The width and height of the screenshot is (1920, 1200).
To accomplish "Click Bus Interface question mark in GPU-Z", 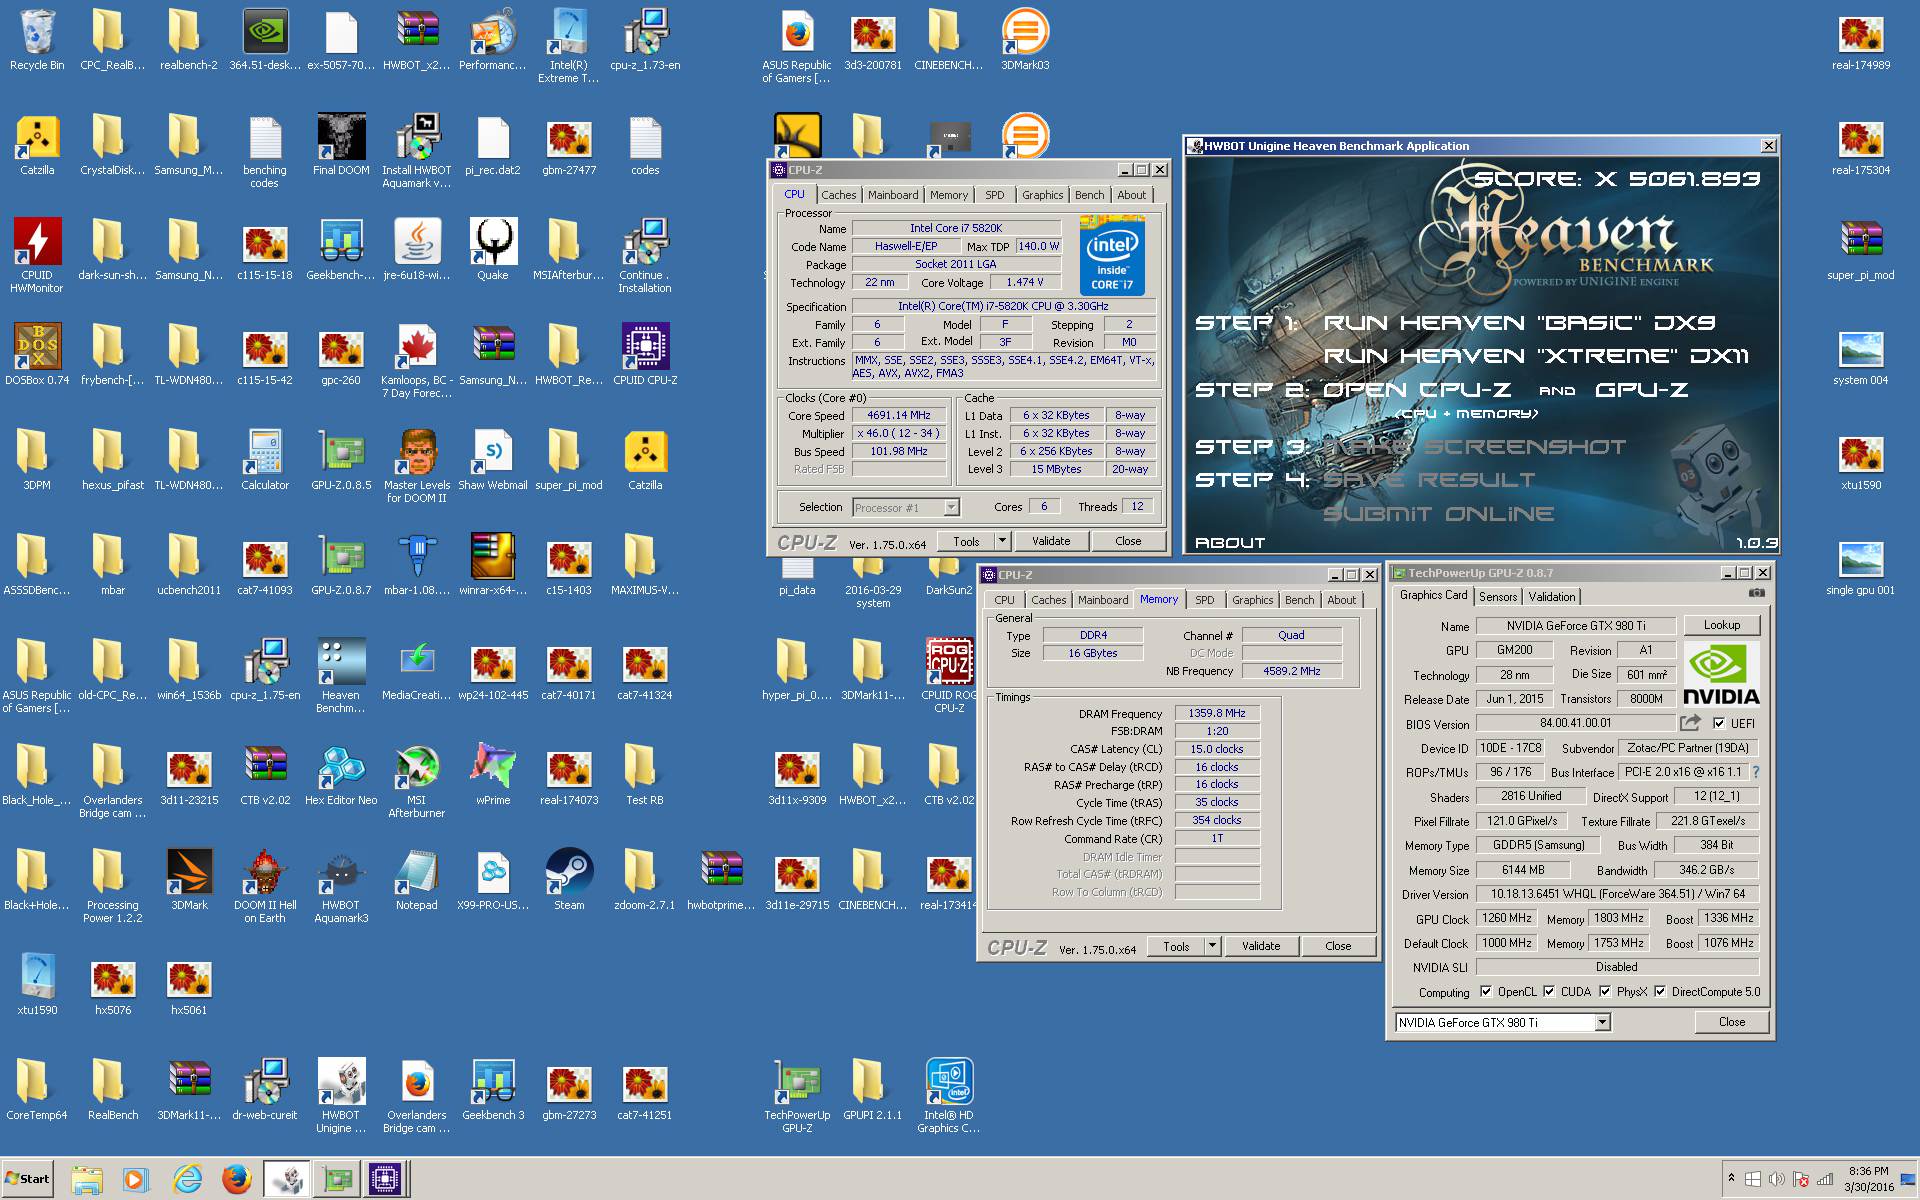I will click(1755, 772).
